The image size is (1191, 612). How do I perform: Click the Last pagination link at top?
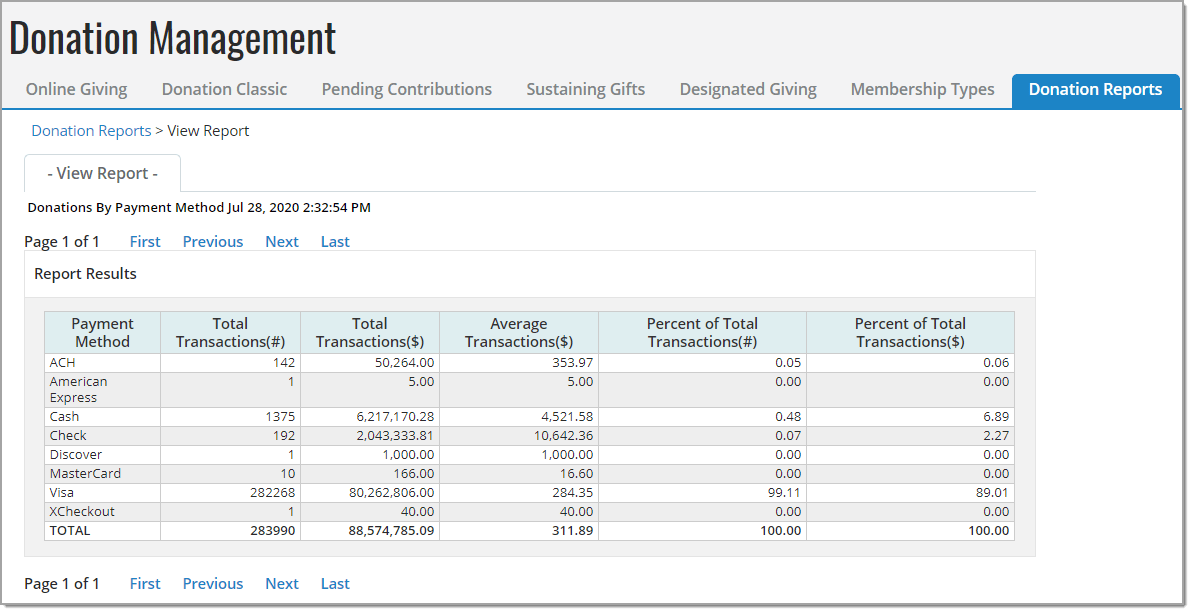(x=334, y=241)
